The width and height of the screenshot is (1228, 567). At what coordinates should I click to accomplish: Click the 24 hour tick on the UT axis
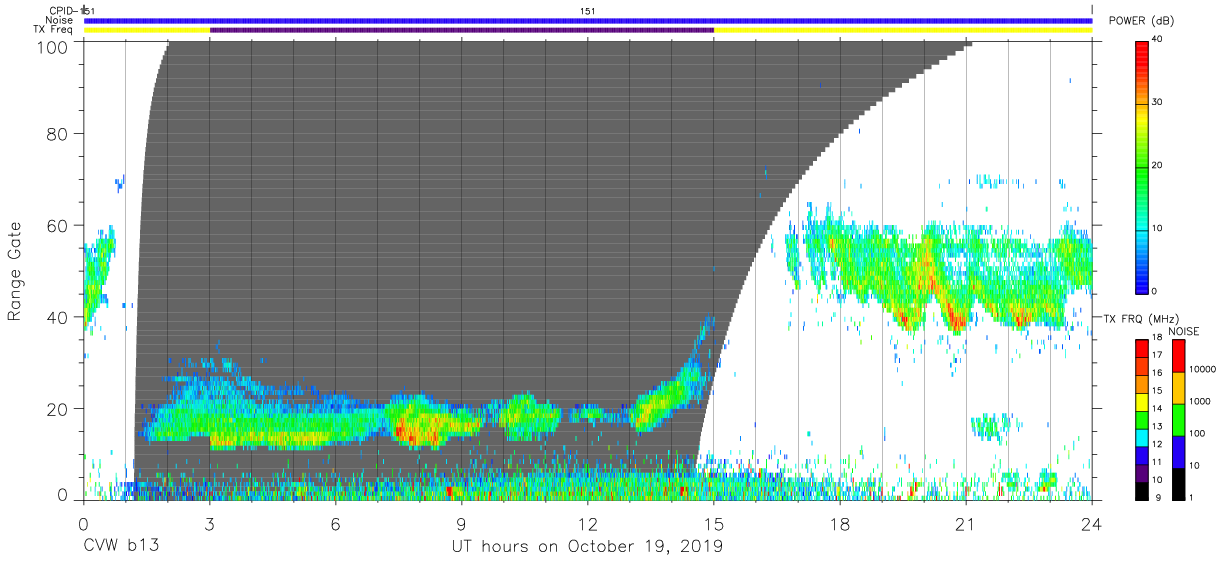pos(1092,524)
